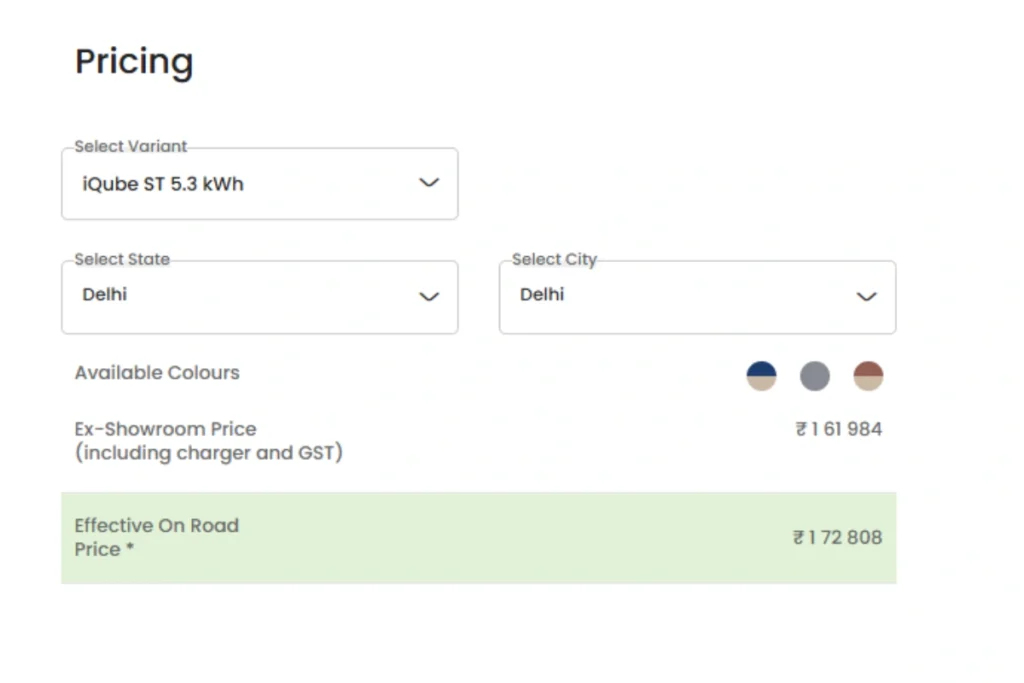
Task: Click the Select State field label
Action: [122, 259]
